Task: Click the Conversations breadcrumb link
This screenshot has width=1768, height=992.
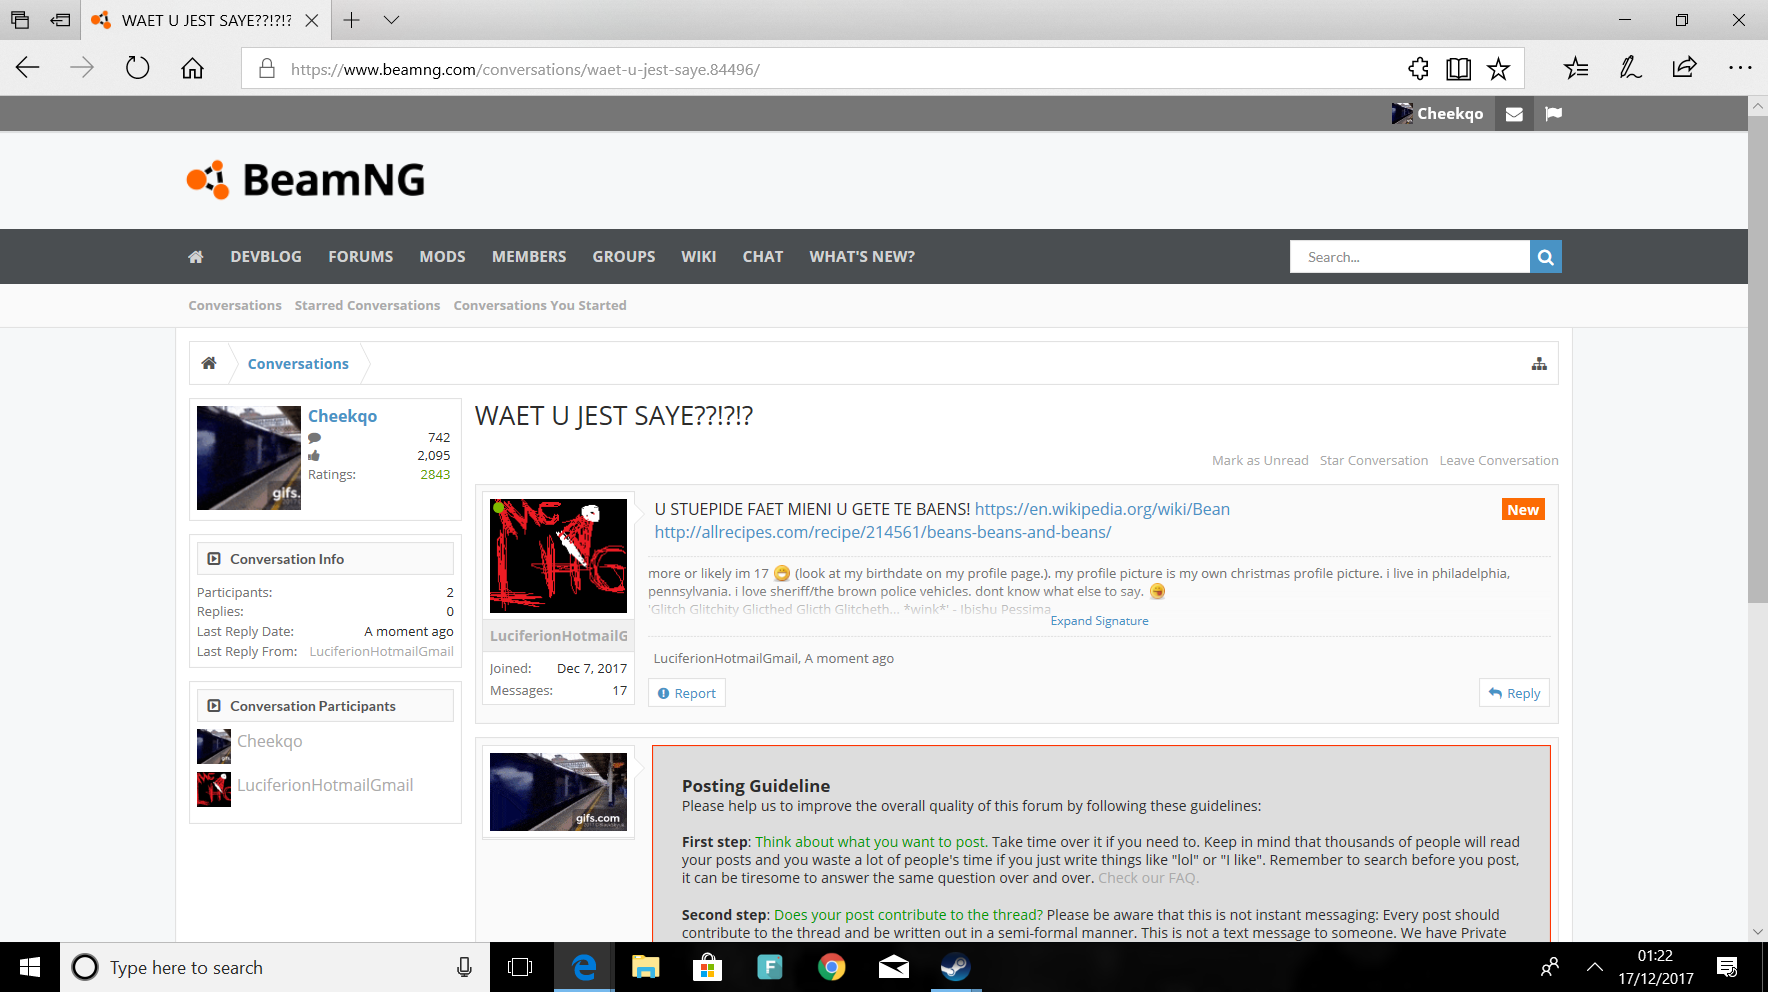Action: [x=298, y=364]
